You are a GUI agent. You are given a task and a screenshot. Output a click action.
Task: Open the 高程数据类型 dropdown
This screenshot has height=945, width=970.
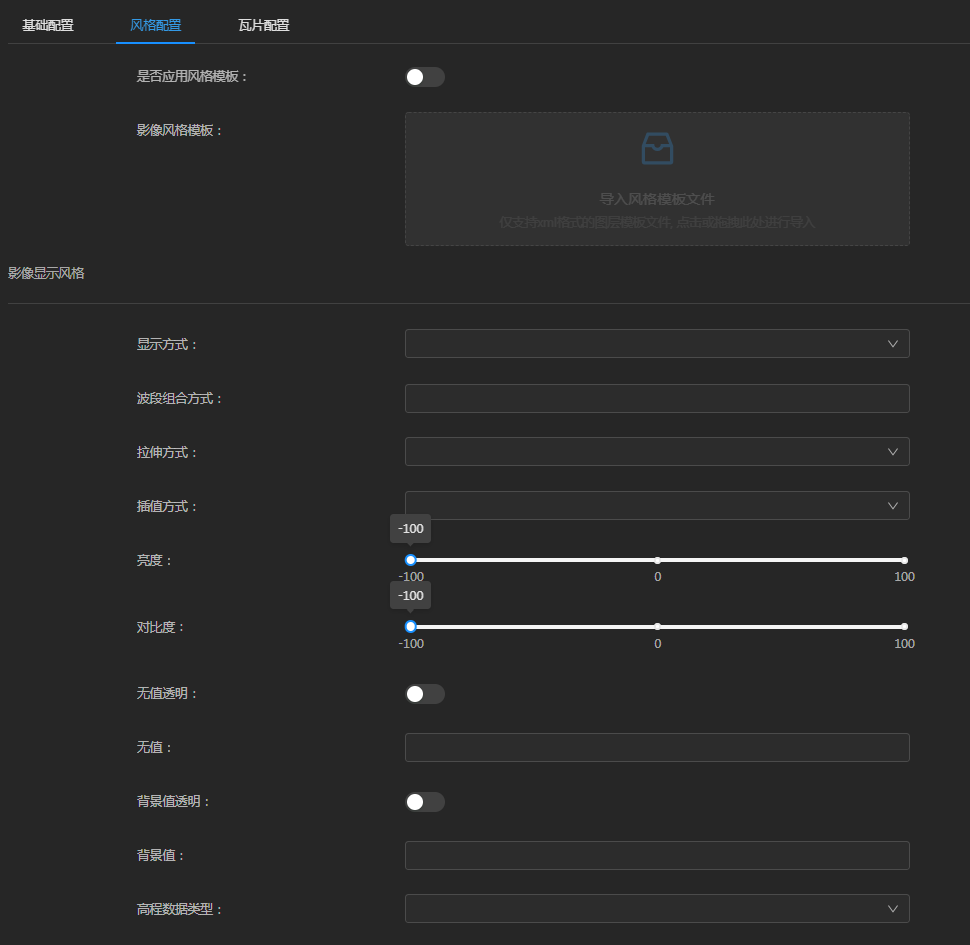click(657, 908)
